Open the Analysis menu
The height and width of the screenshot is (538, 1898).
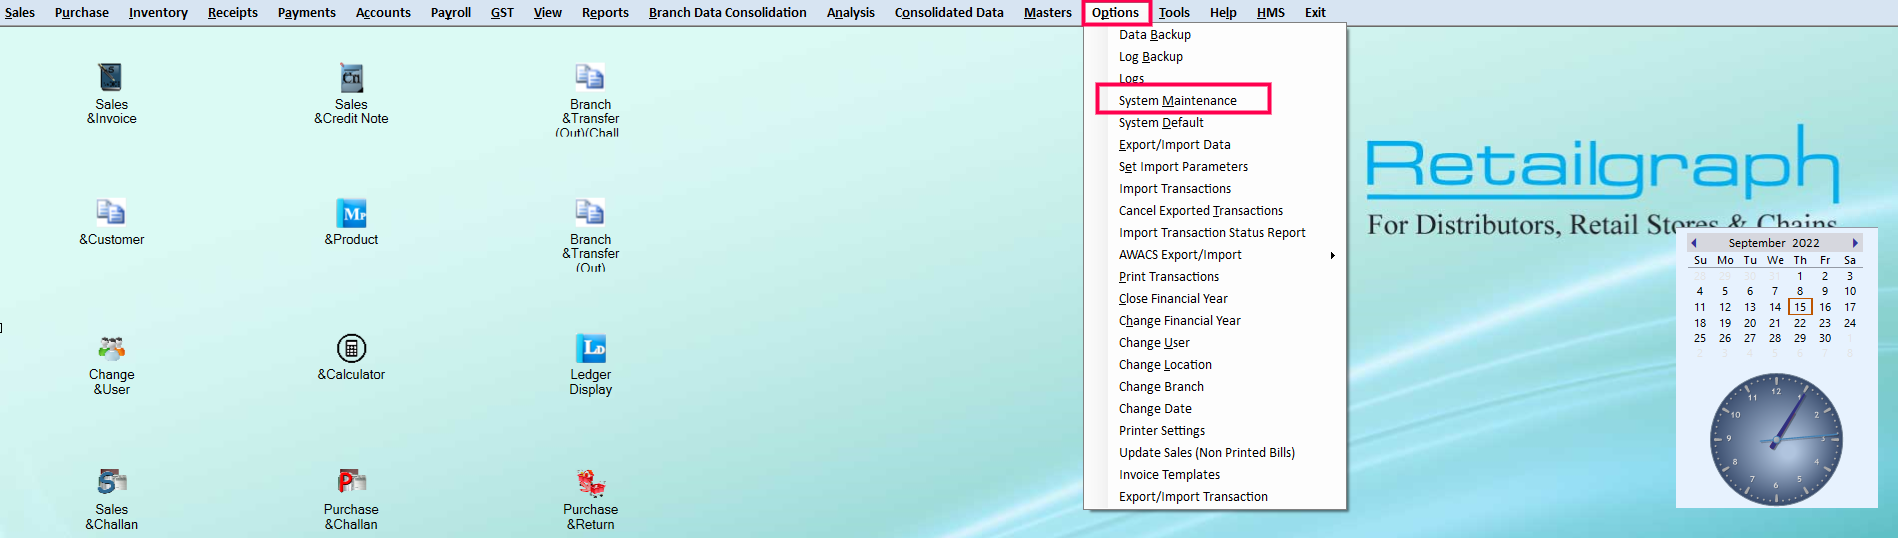pyautogui.click(x=851, y=13)
